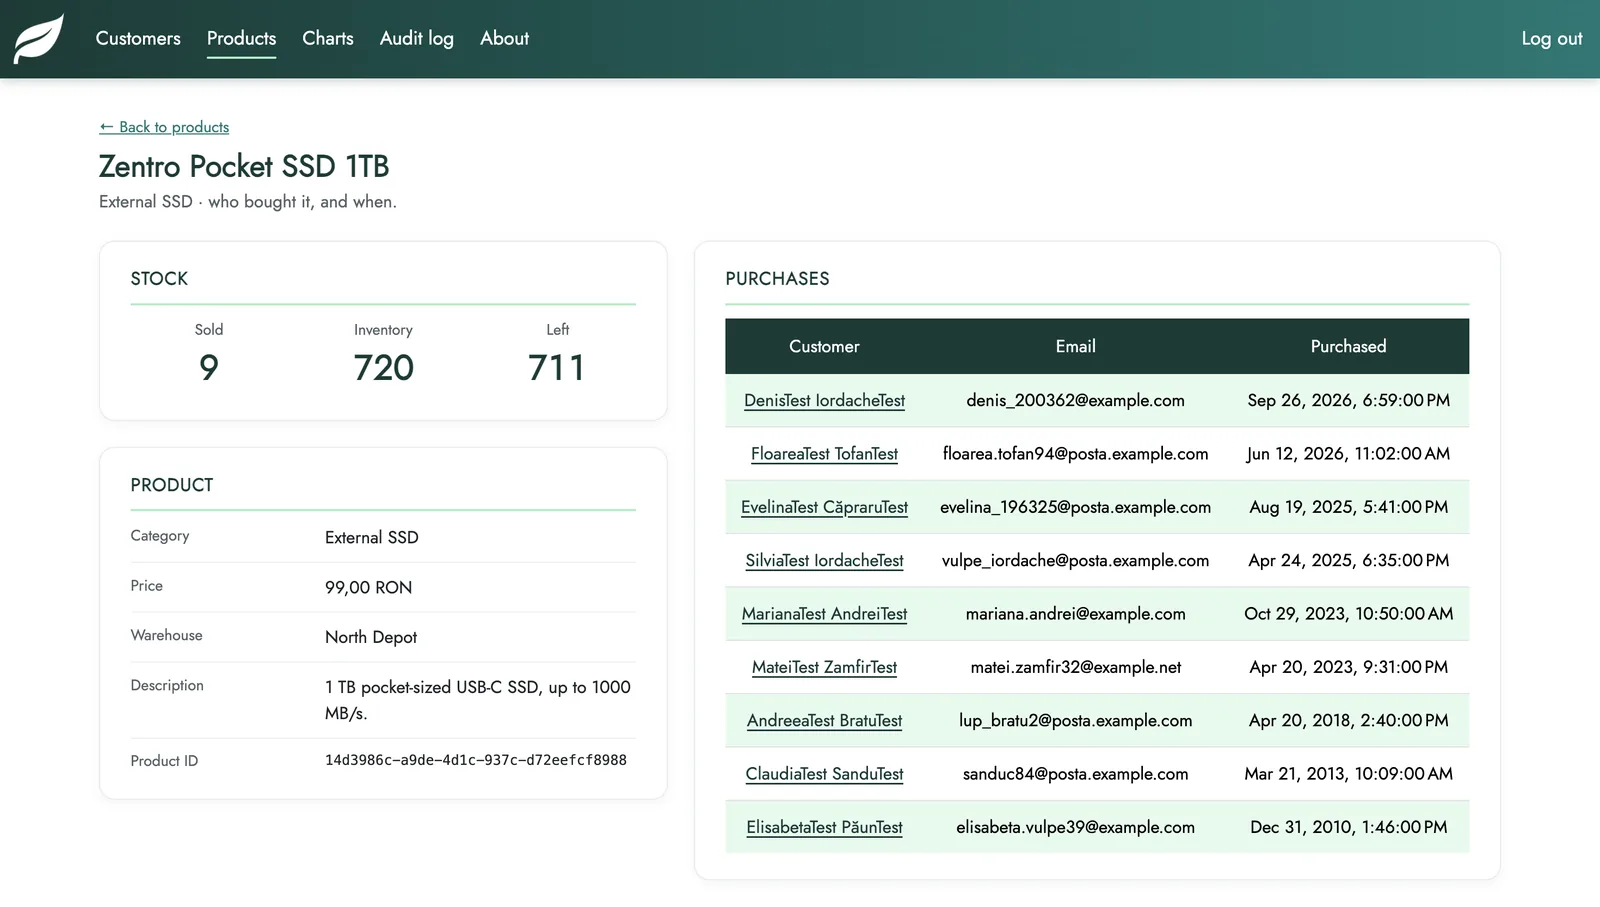Click email elisabeta.vulpe39@example.com
1600x907 pixels.
point(1075,827)
